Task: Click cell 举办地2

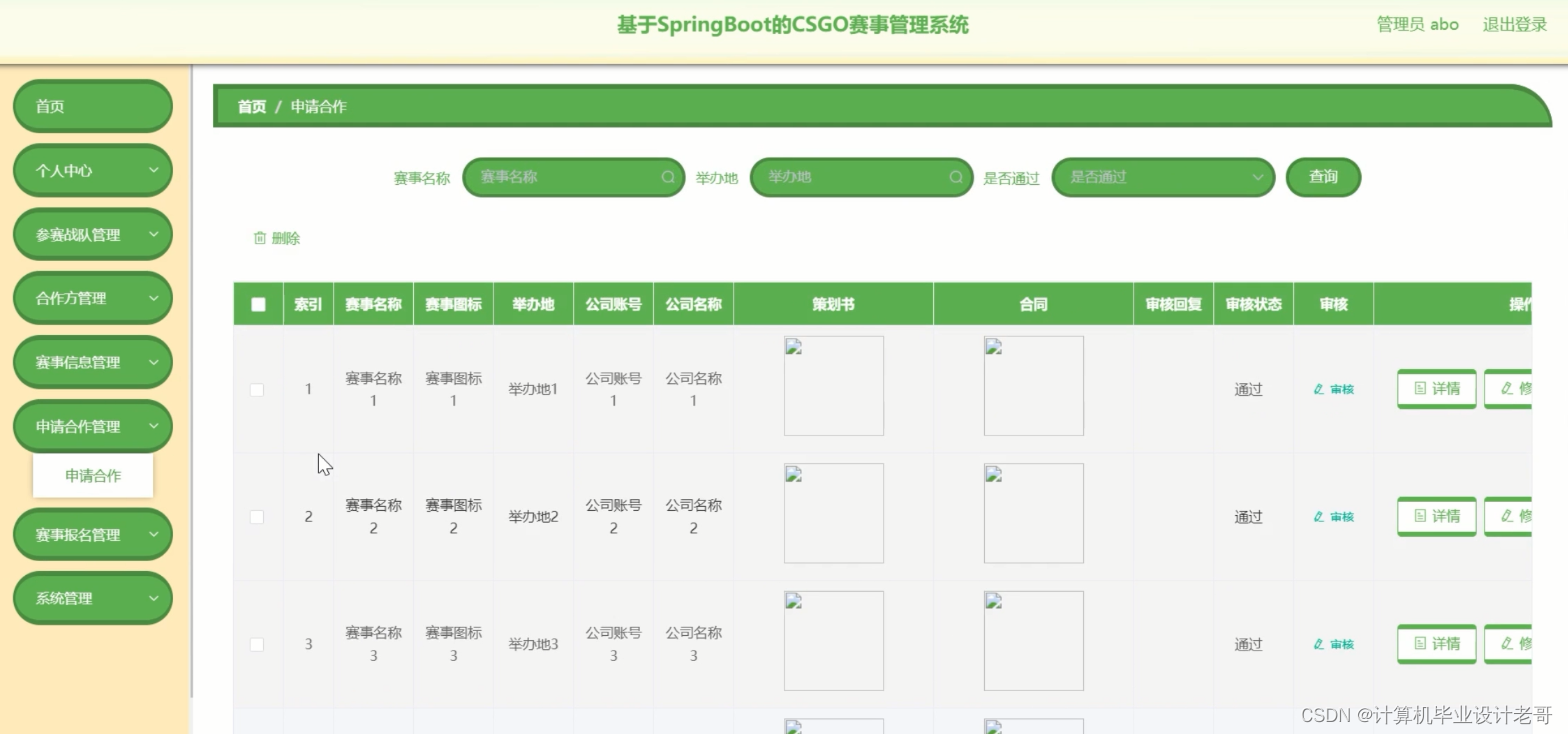Action: 533,517
